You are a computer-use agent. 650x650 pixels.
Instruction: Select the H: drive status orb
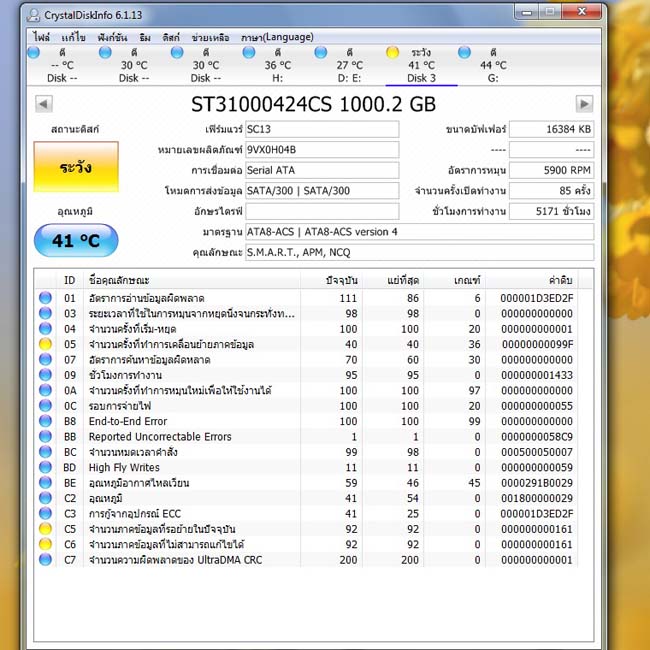249,52
